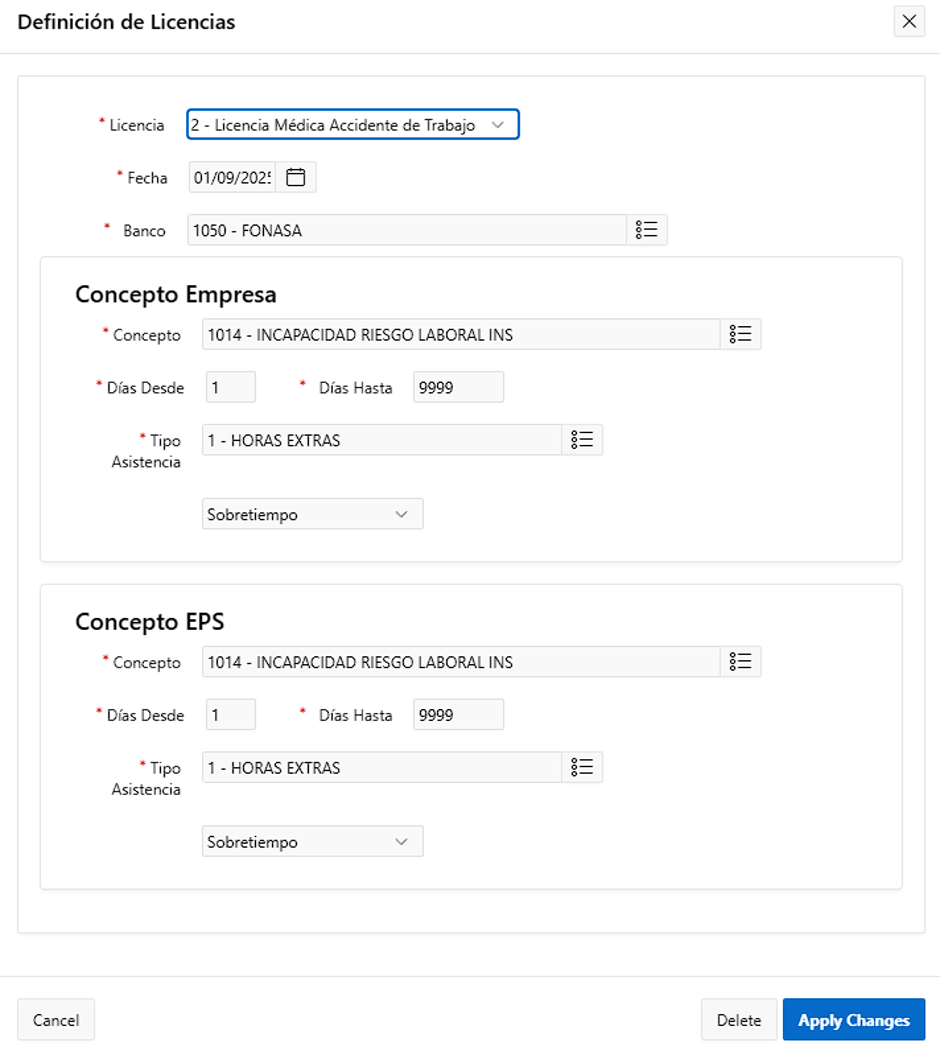Open the Banco list of values icon
This screenshot has height=1055, width=940.
[647, 230]
